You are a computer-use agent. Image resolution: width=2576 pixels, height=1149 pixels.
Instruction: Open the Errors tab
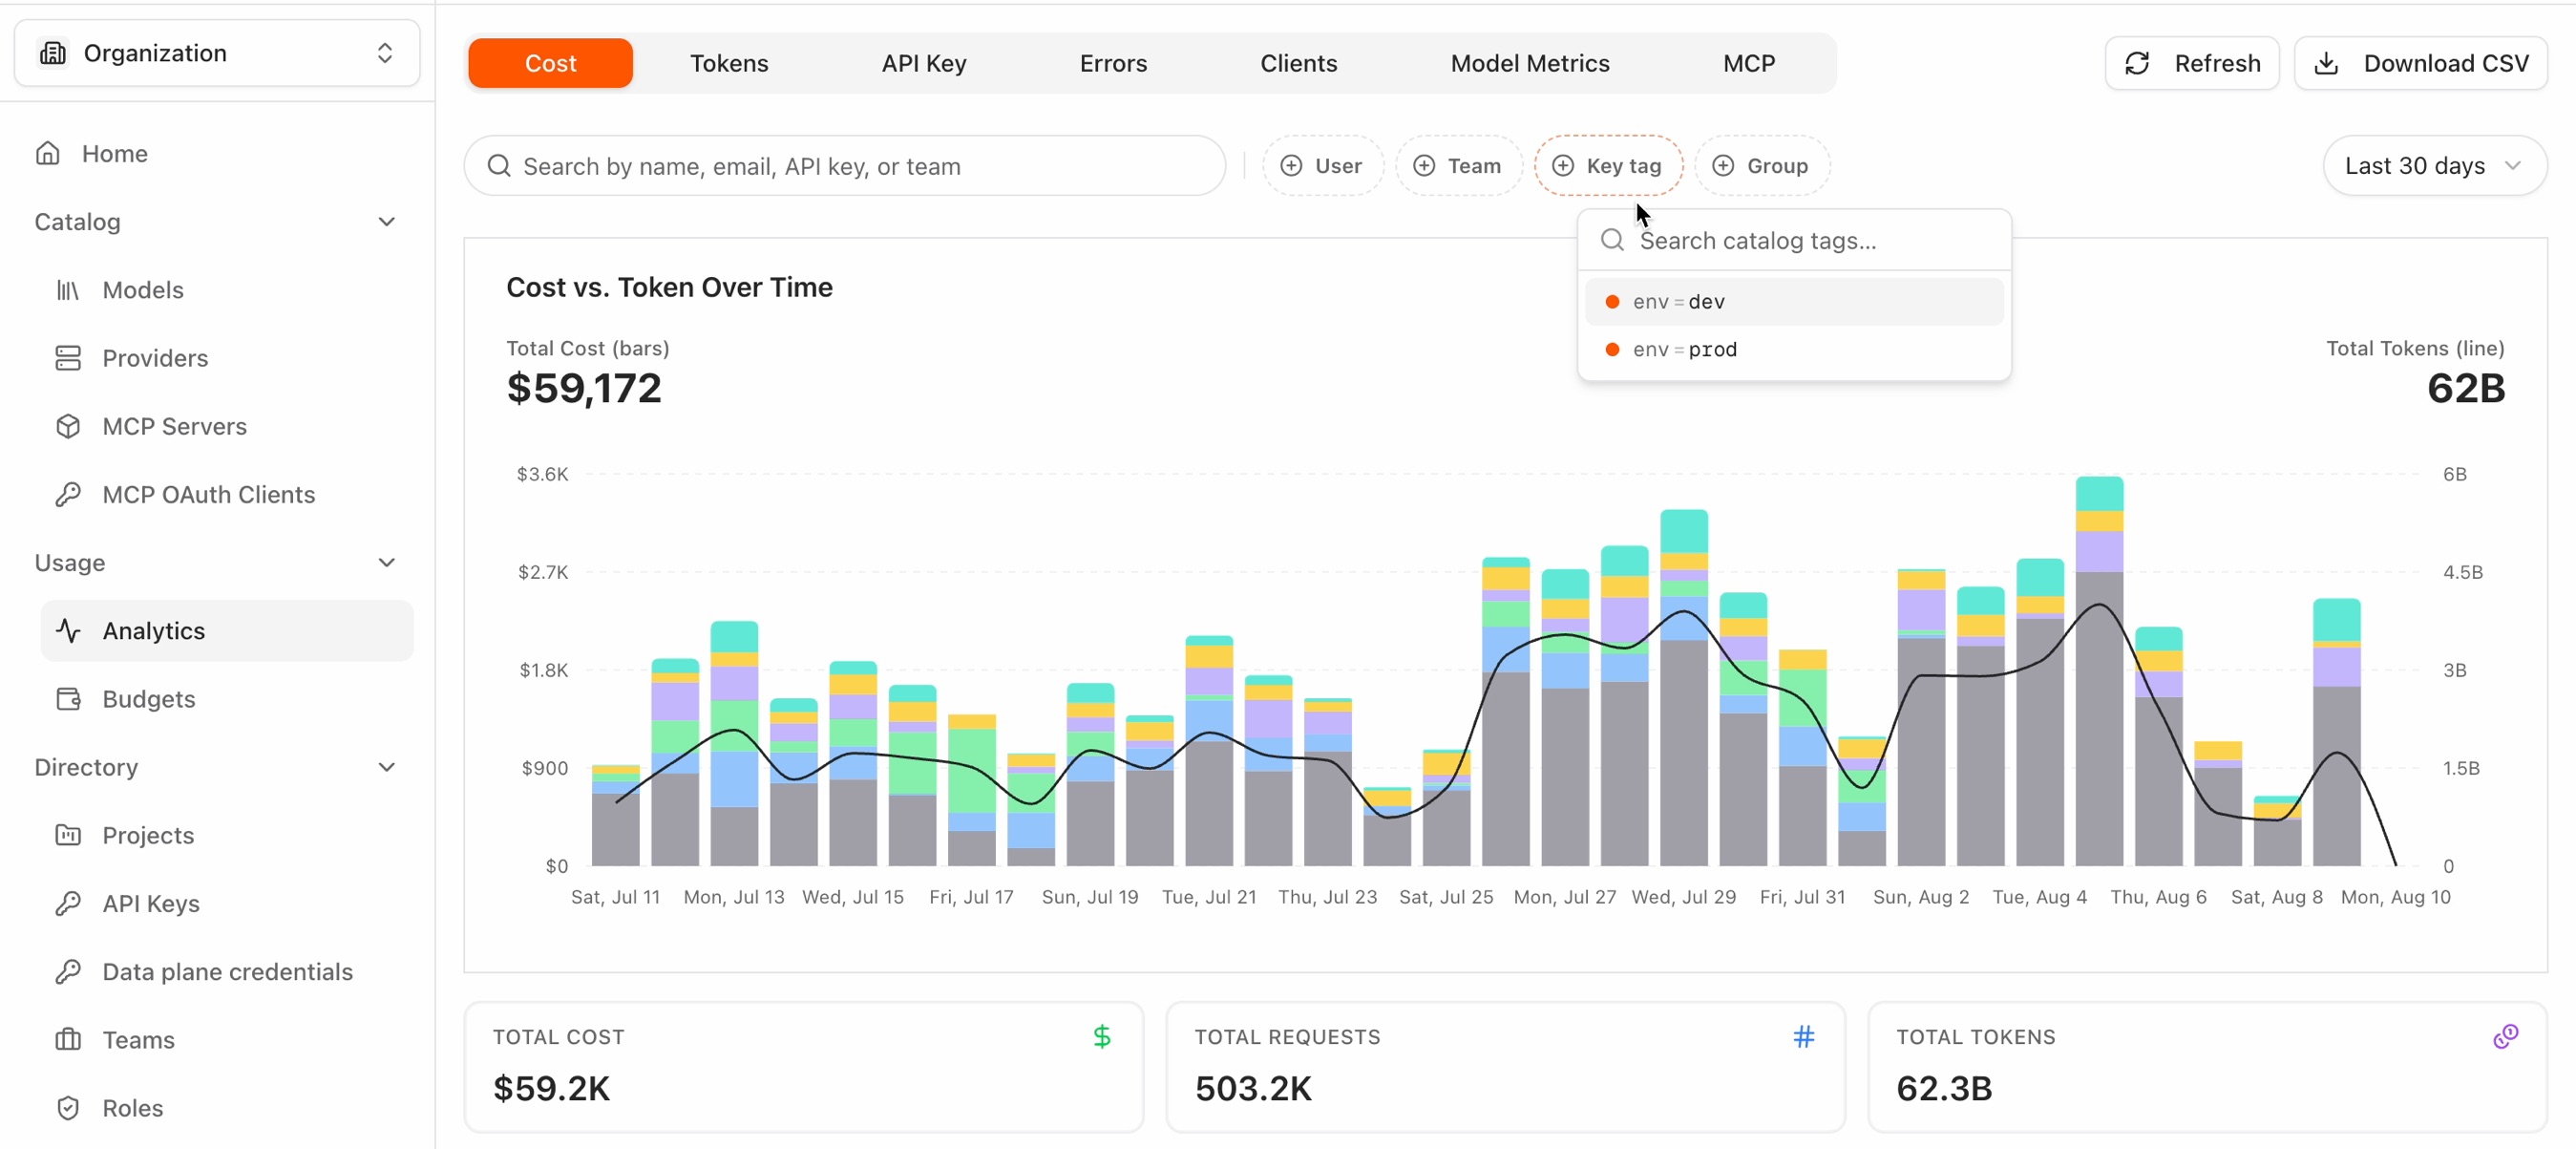[1113, 63]
